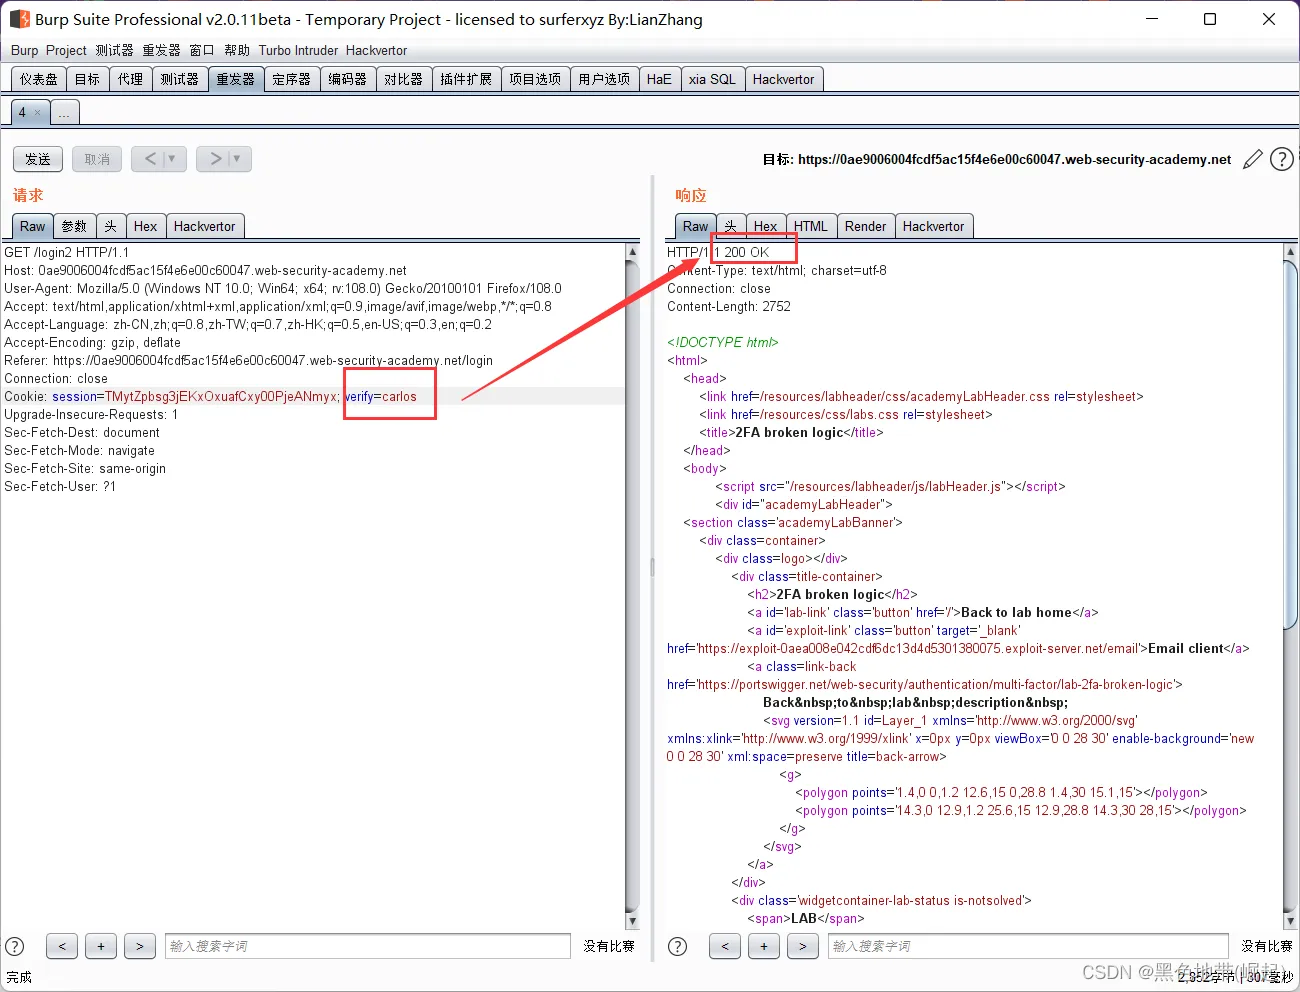
Task: Switch to the 测试器 main tab
Action: (x=180, y=79)
